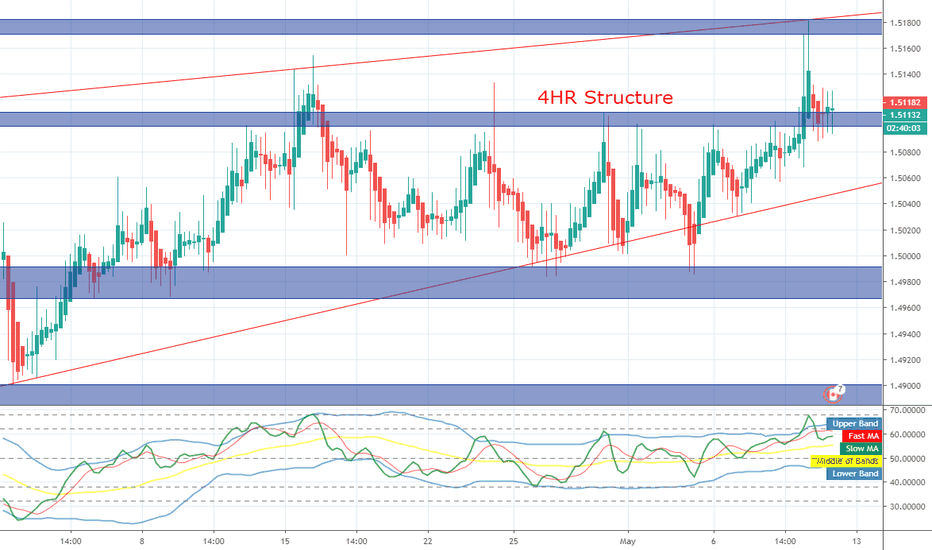Click the 1.49400 price axis label
The width and height of the screenshot is (932, 550).
pyautogui.click(x=905, y=334)
